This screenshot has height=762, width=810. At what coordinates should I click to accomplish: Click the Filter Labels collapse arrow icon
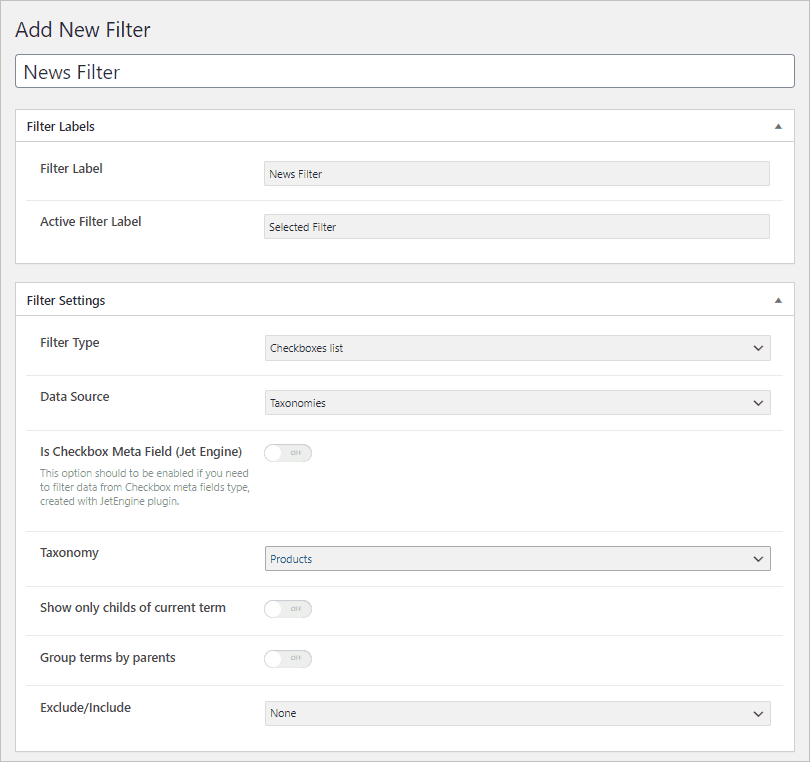pyautogui.click(x=779, y=126)
